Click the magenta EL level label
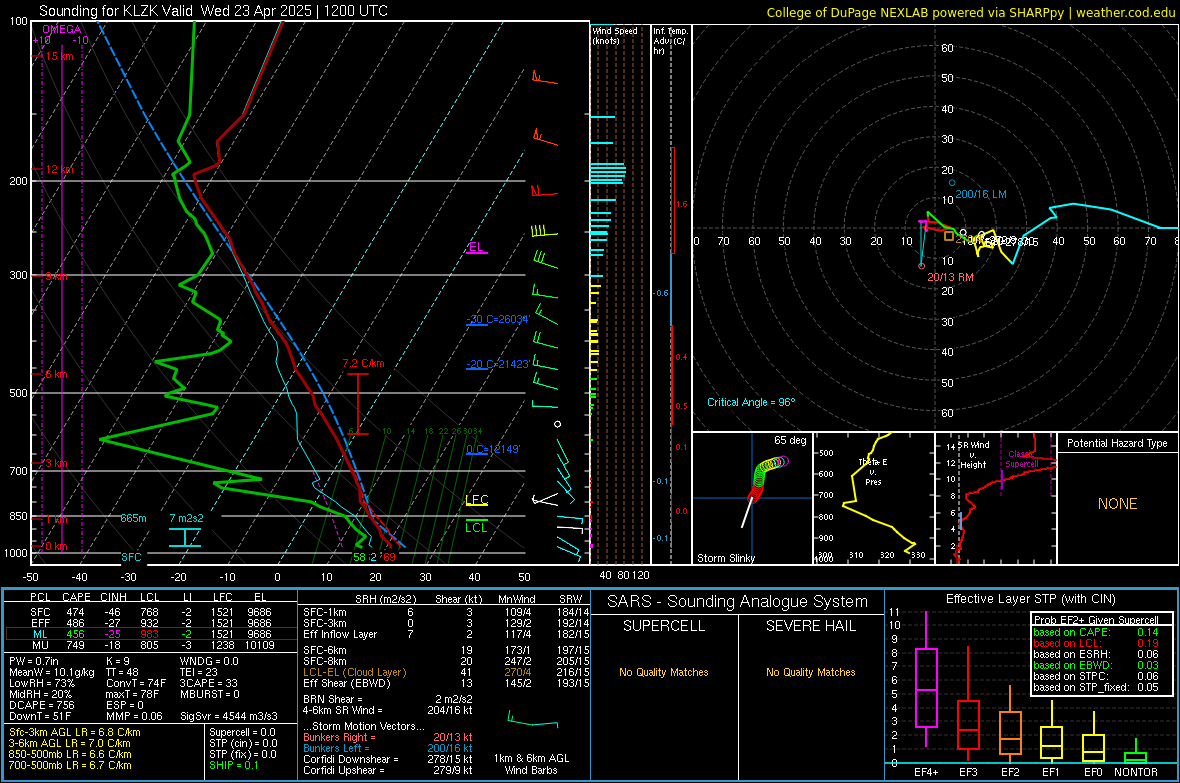The image size is (1180, 783). coord(476,247)
